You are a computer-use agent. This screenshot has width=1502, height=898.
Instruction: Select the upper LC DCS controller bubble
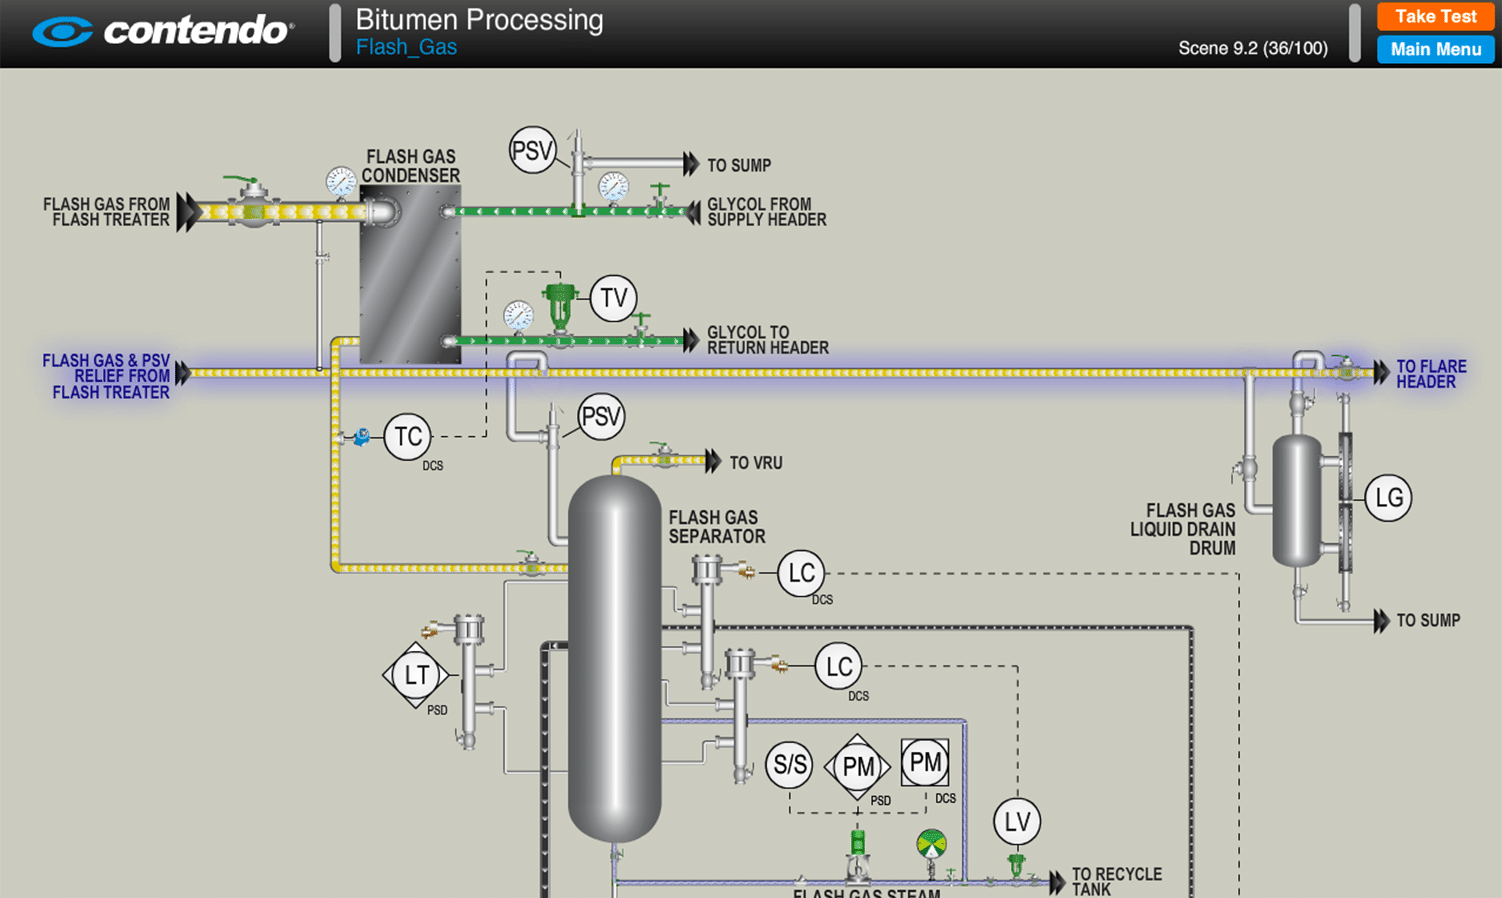pyautogui.click(x=802, y=573)
